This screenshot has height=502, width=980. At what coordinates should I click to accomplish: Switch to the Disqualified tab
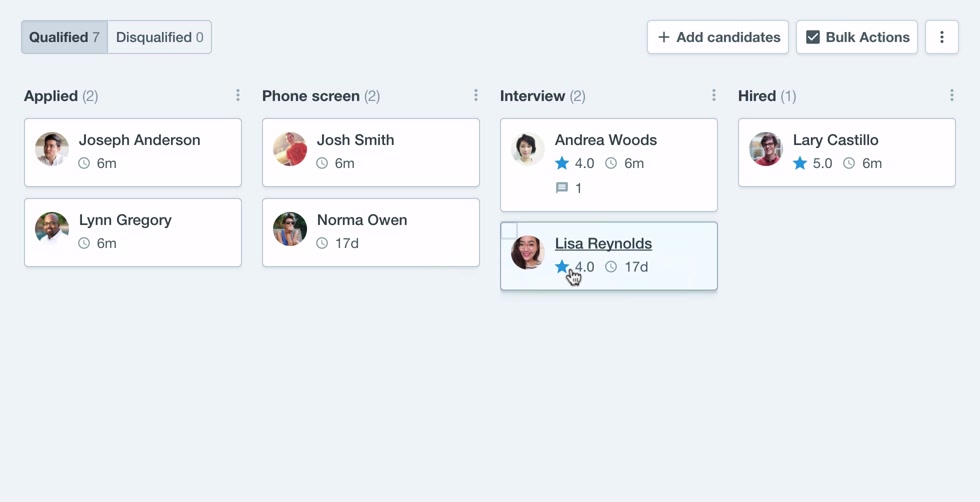[x=159, y=37]
